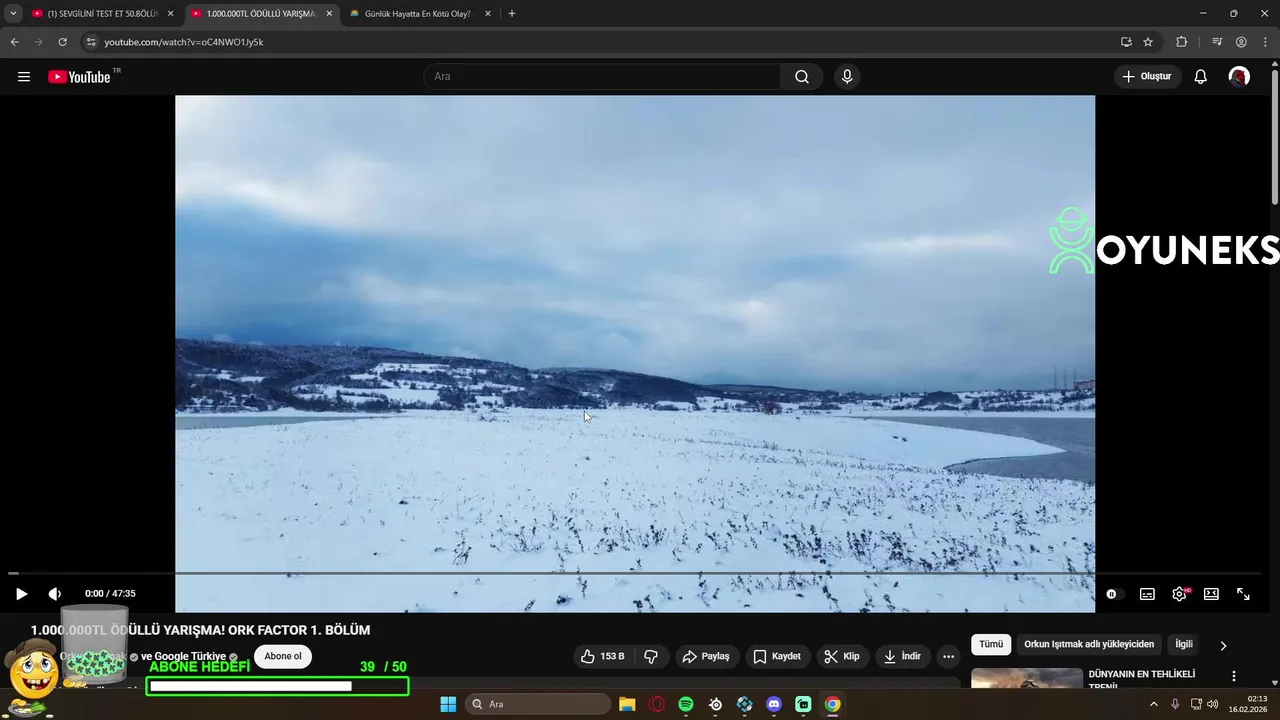Image resolution: width=1280 pixels, height=720 pixels.
Task: Open the DÜNYANIN EN TEHLİKELİ TRENİ thumbnail
Action: pos(1027,679)
